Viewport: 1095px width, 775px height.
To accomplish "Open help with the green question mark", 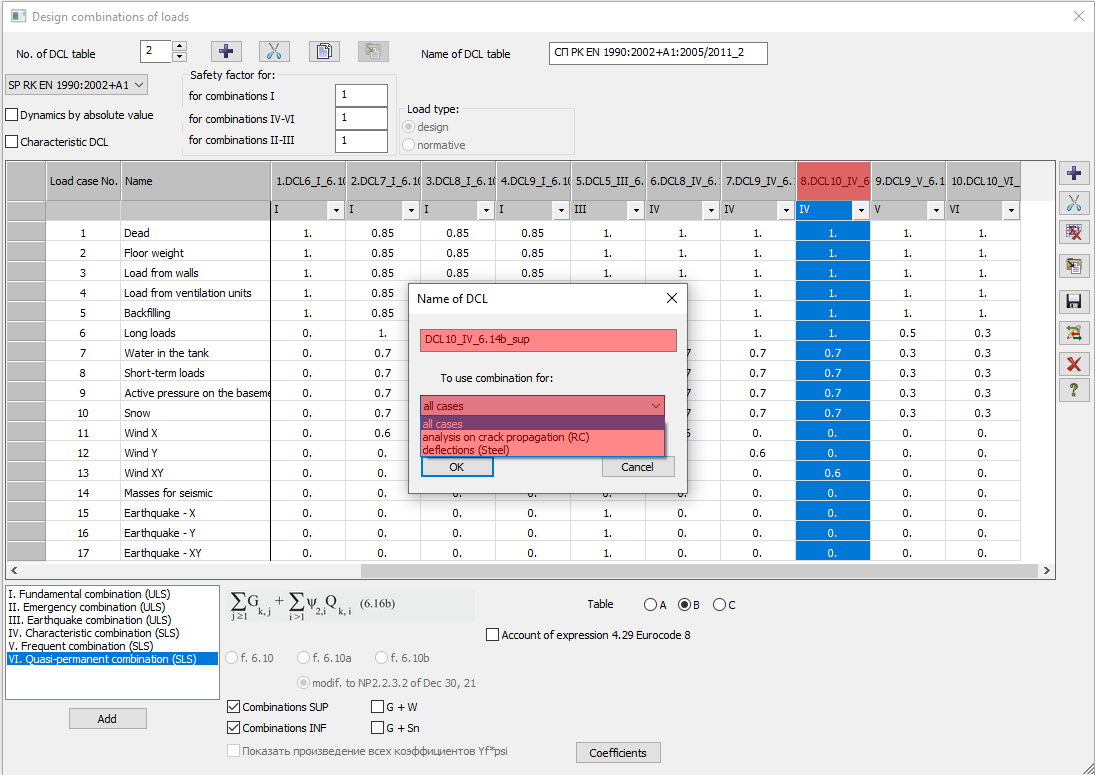I will point(1074,390).
